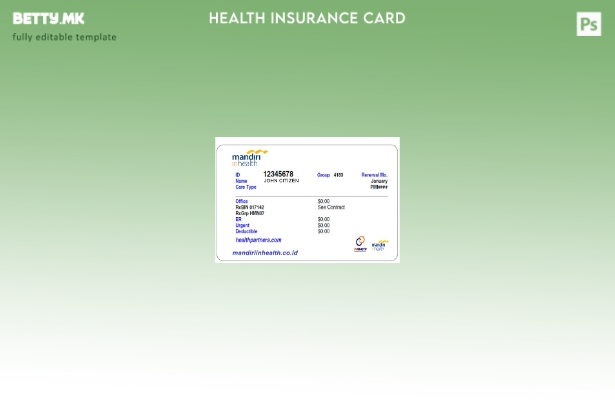Click the small mandiri inhealth logo bottom right
The image size is (615, 400).
(379, 245)
